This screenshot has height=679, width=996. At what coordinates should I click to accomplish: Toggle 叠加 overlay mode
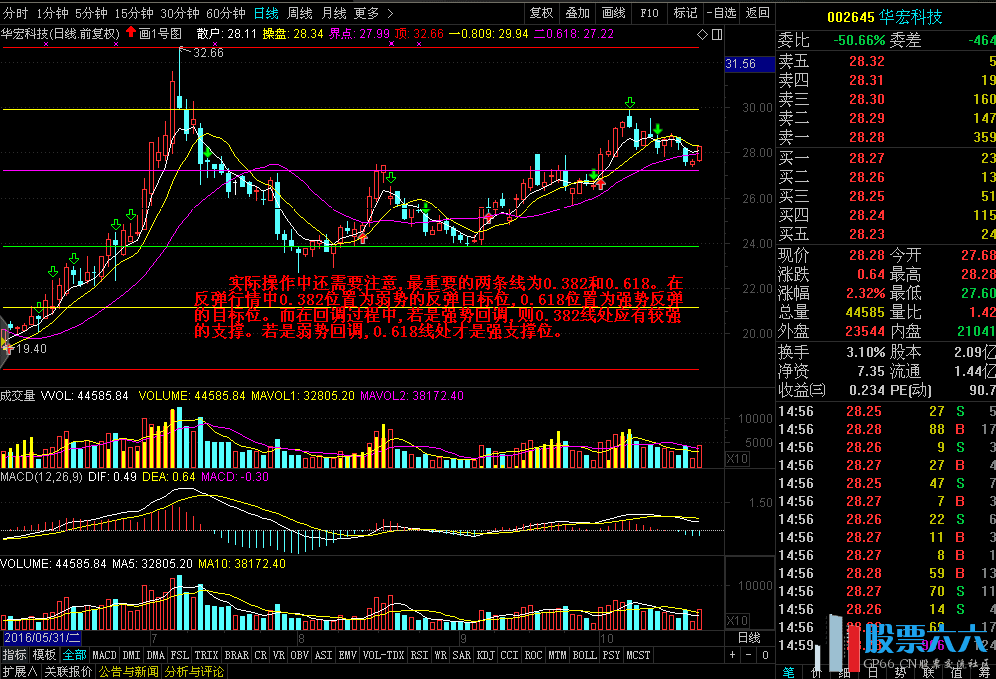click(x=577, y=13)
